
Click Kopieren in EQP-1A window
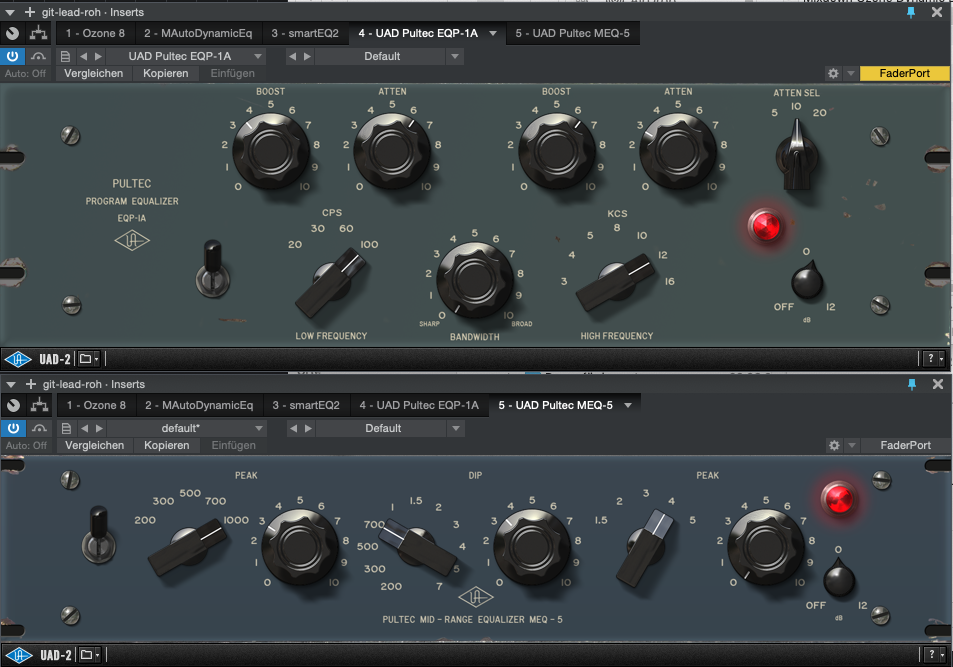point(165,73)
